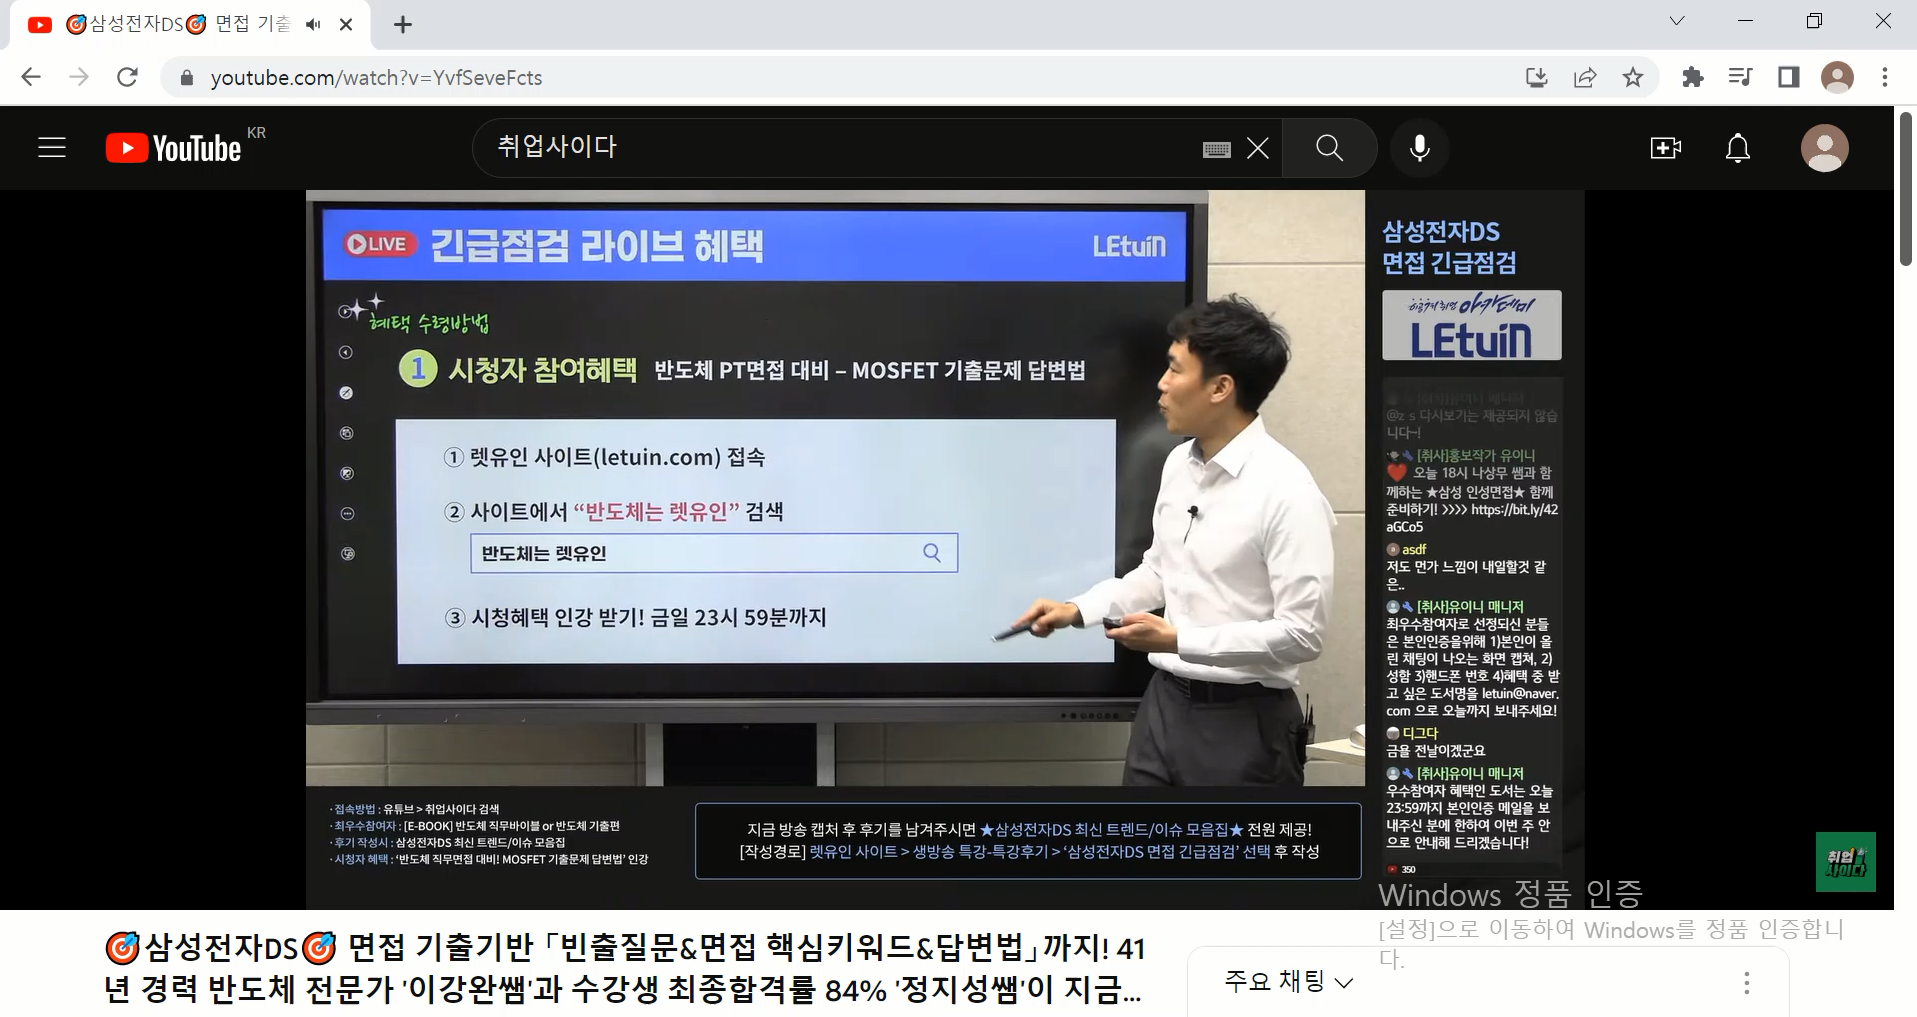This screenshot has height=1017, width=1917.
Task: Expand the 주요 채팅 dropdown
Action: [1289, 982]
